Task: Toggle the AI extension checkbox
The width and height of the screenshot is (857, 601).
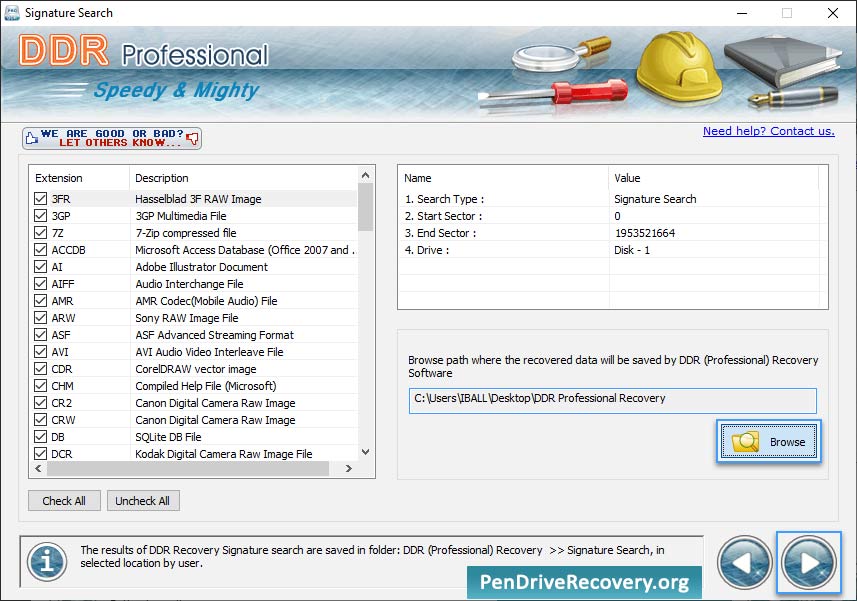Action: (40, 267)
